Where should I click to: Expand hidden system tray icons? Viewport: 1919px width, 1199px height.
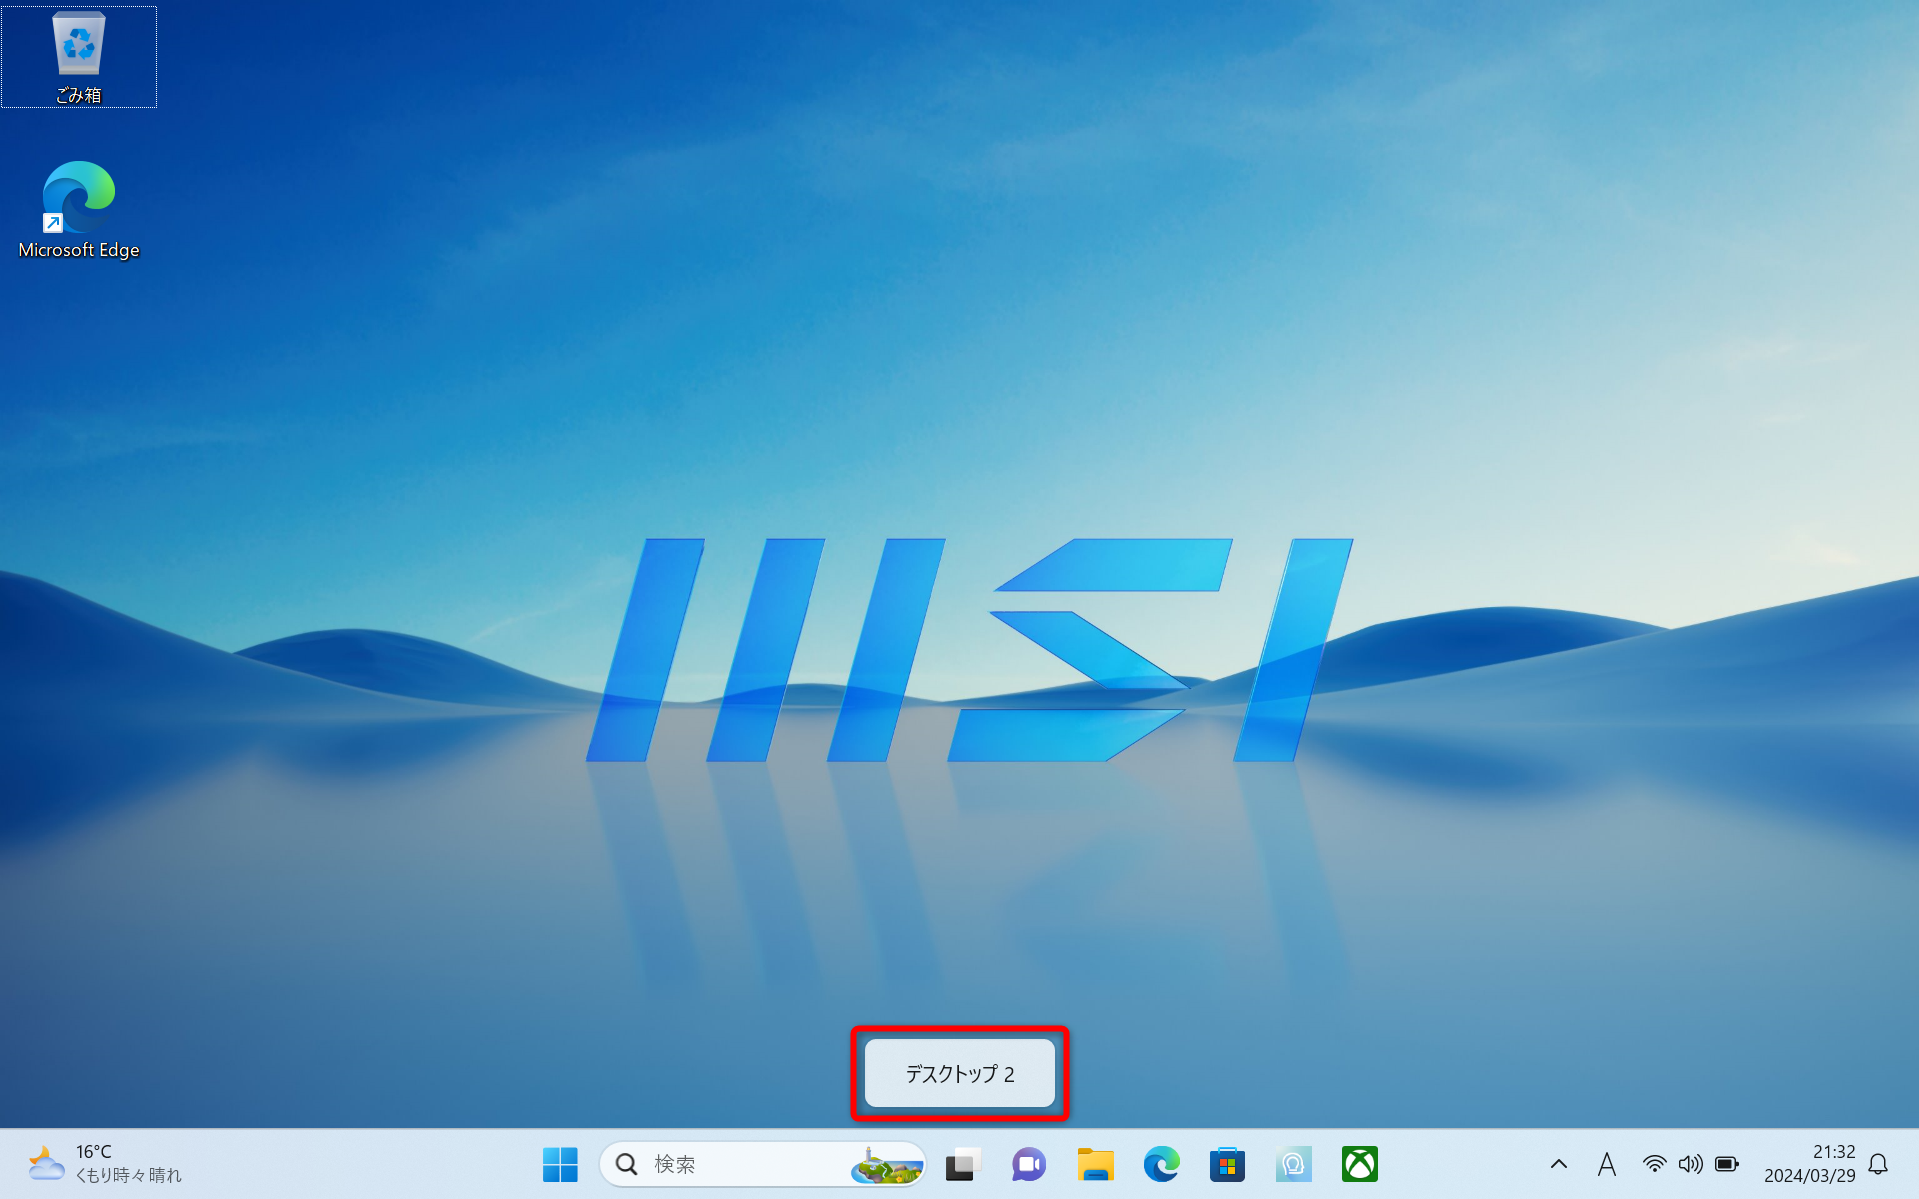pos(1557,1163)
